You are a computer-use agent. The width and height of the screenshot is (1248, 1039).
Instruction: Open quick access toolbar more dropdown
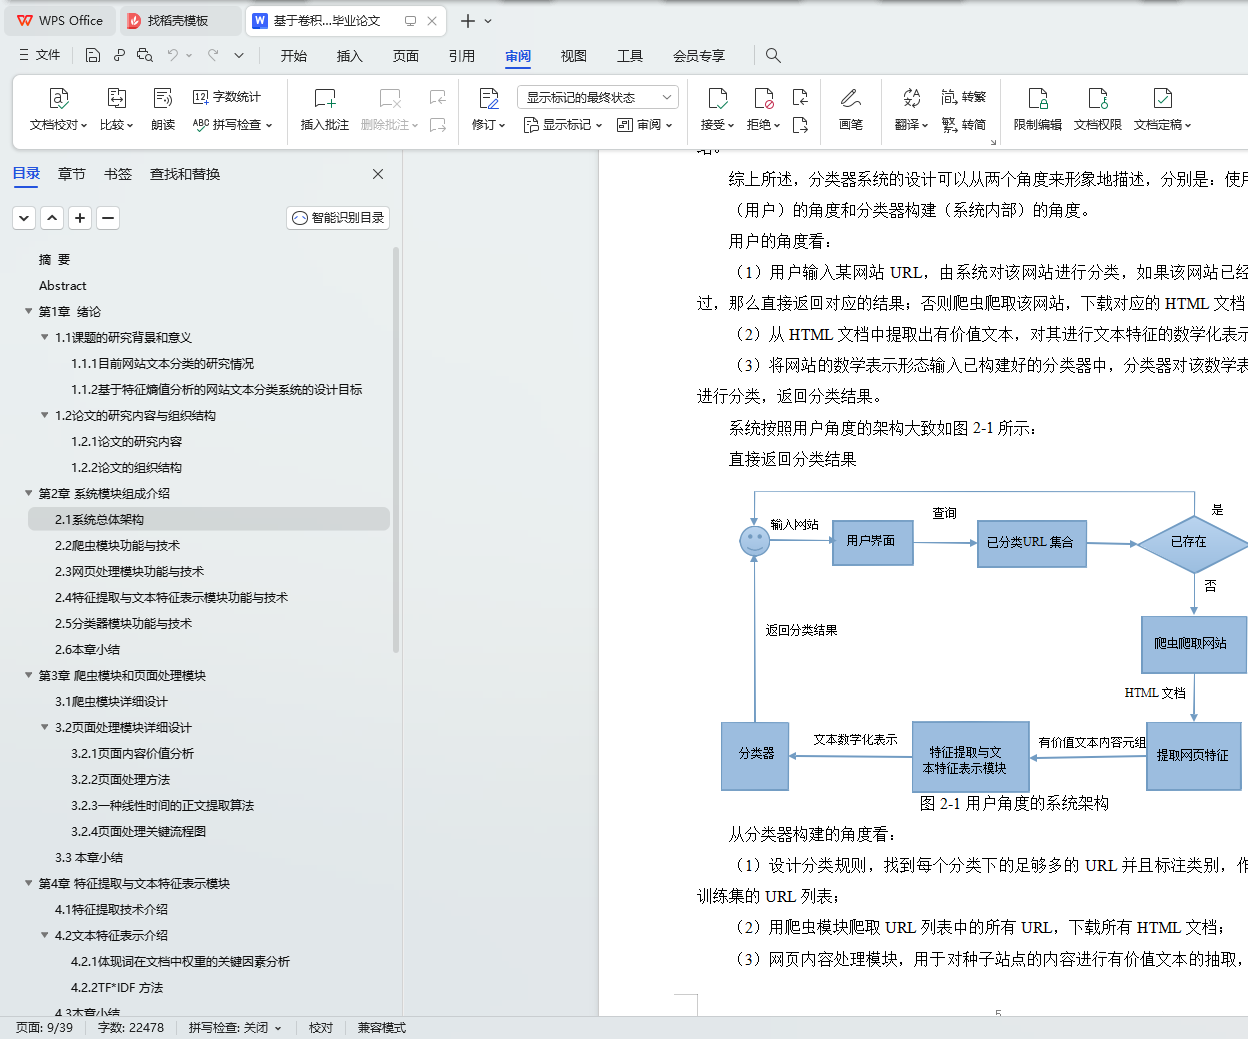point(239,55)
